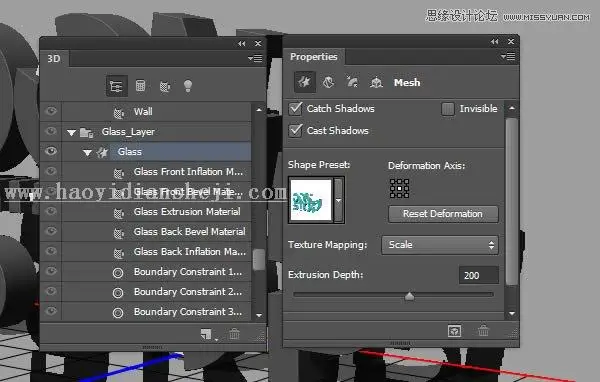Collapse the Glass_Layer tree node

coord(71,133)
